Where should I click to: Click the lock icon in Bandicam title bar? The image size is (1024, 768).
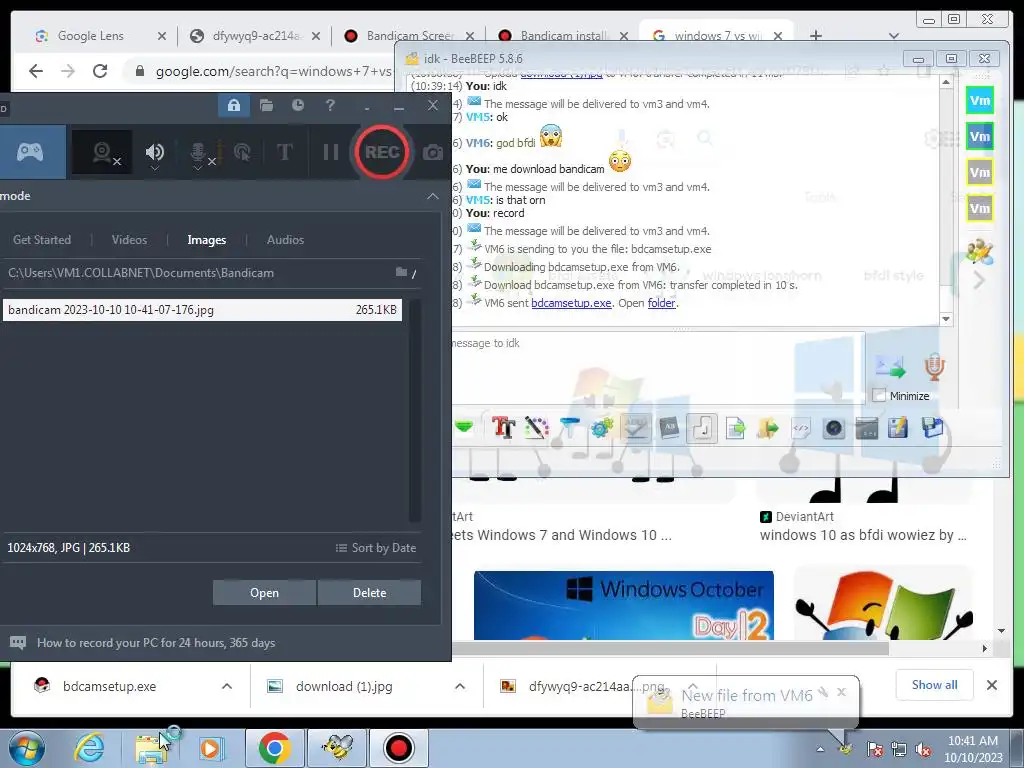[234, 105]
